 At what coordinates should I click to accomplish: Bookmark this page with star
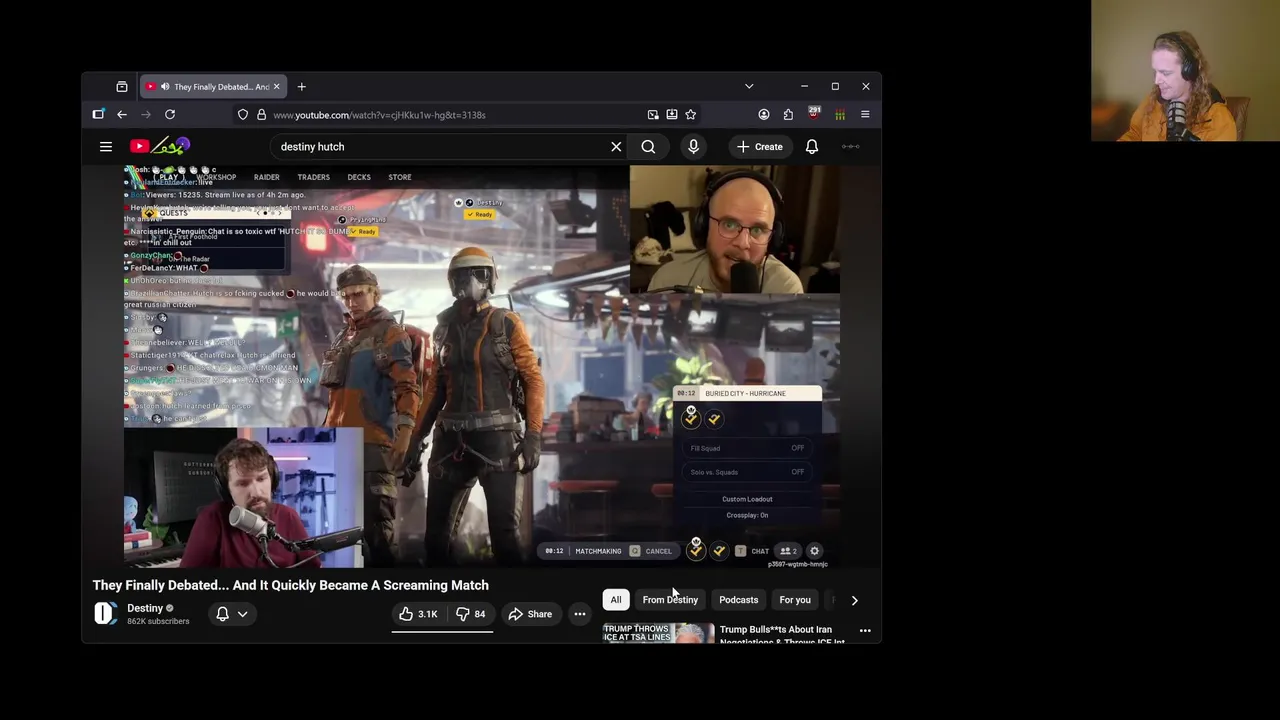click(691, 115)
